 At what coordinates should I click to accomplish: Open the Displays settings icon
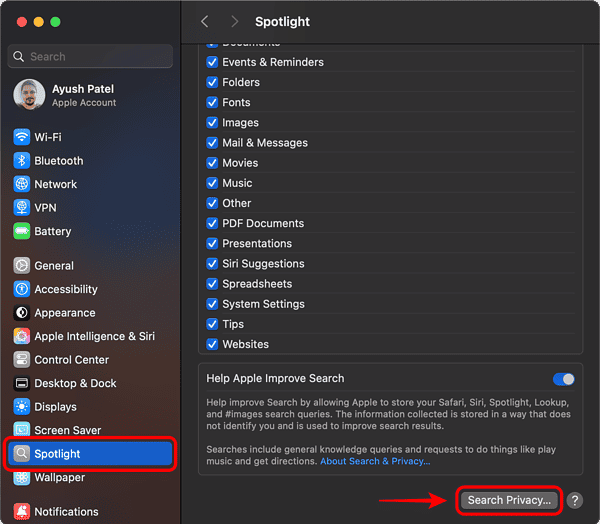[22, 407]
